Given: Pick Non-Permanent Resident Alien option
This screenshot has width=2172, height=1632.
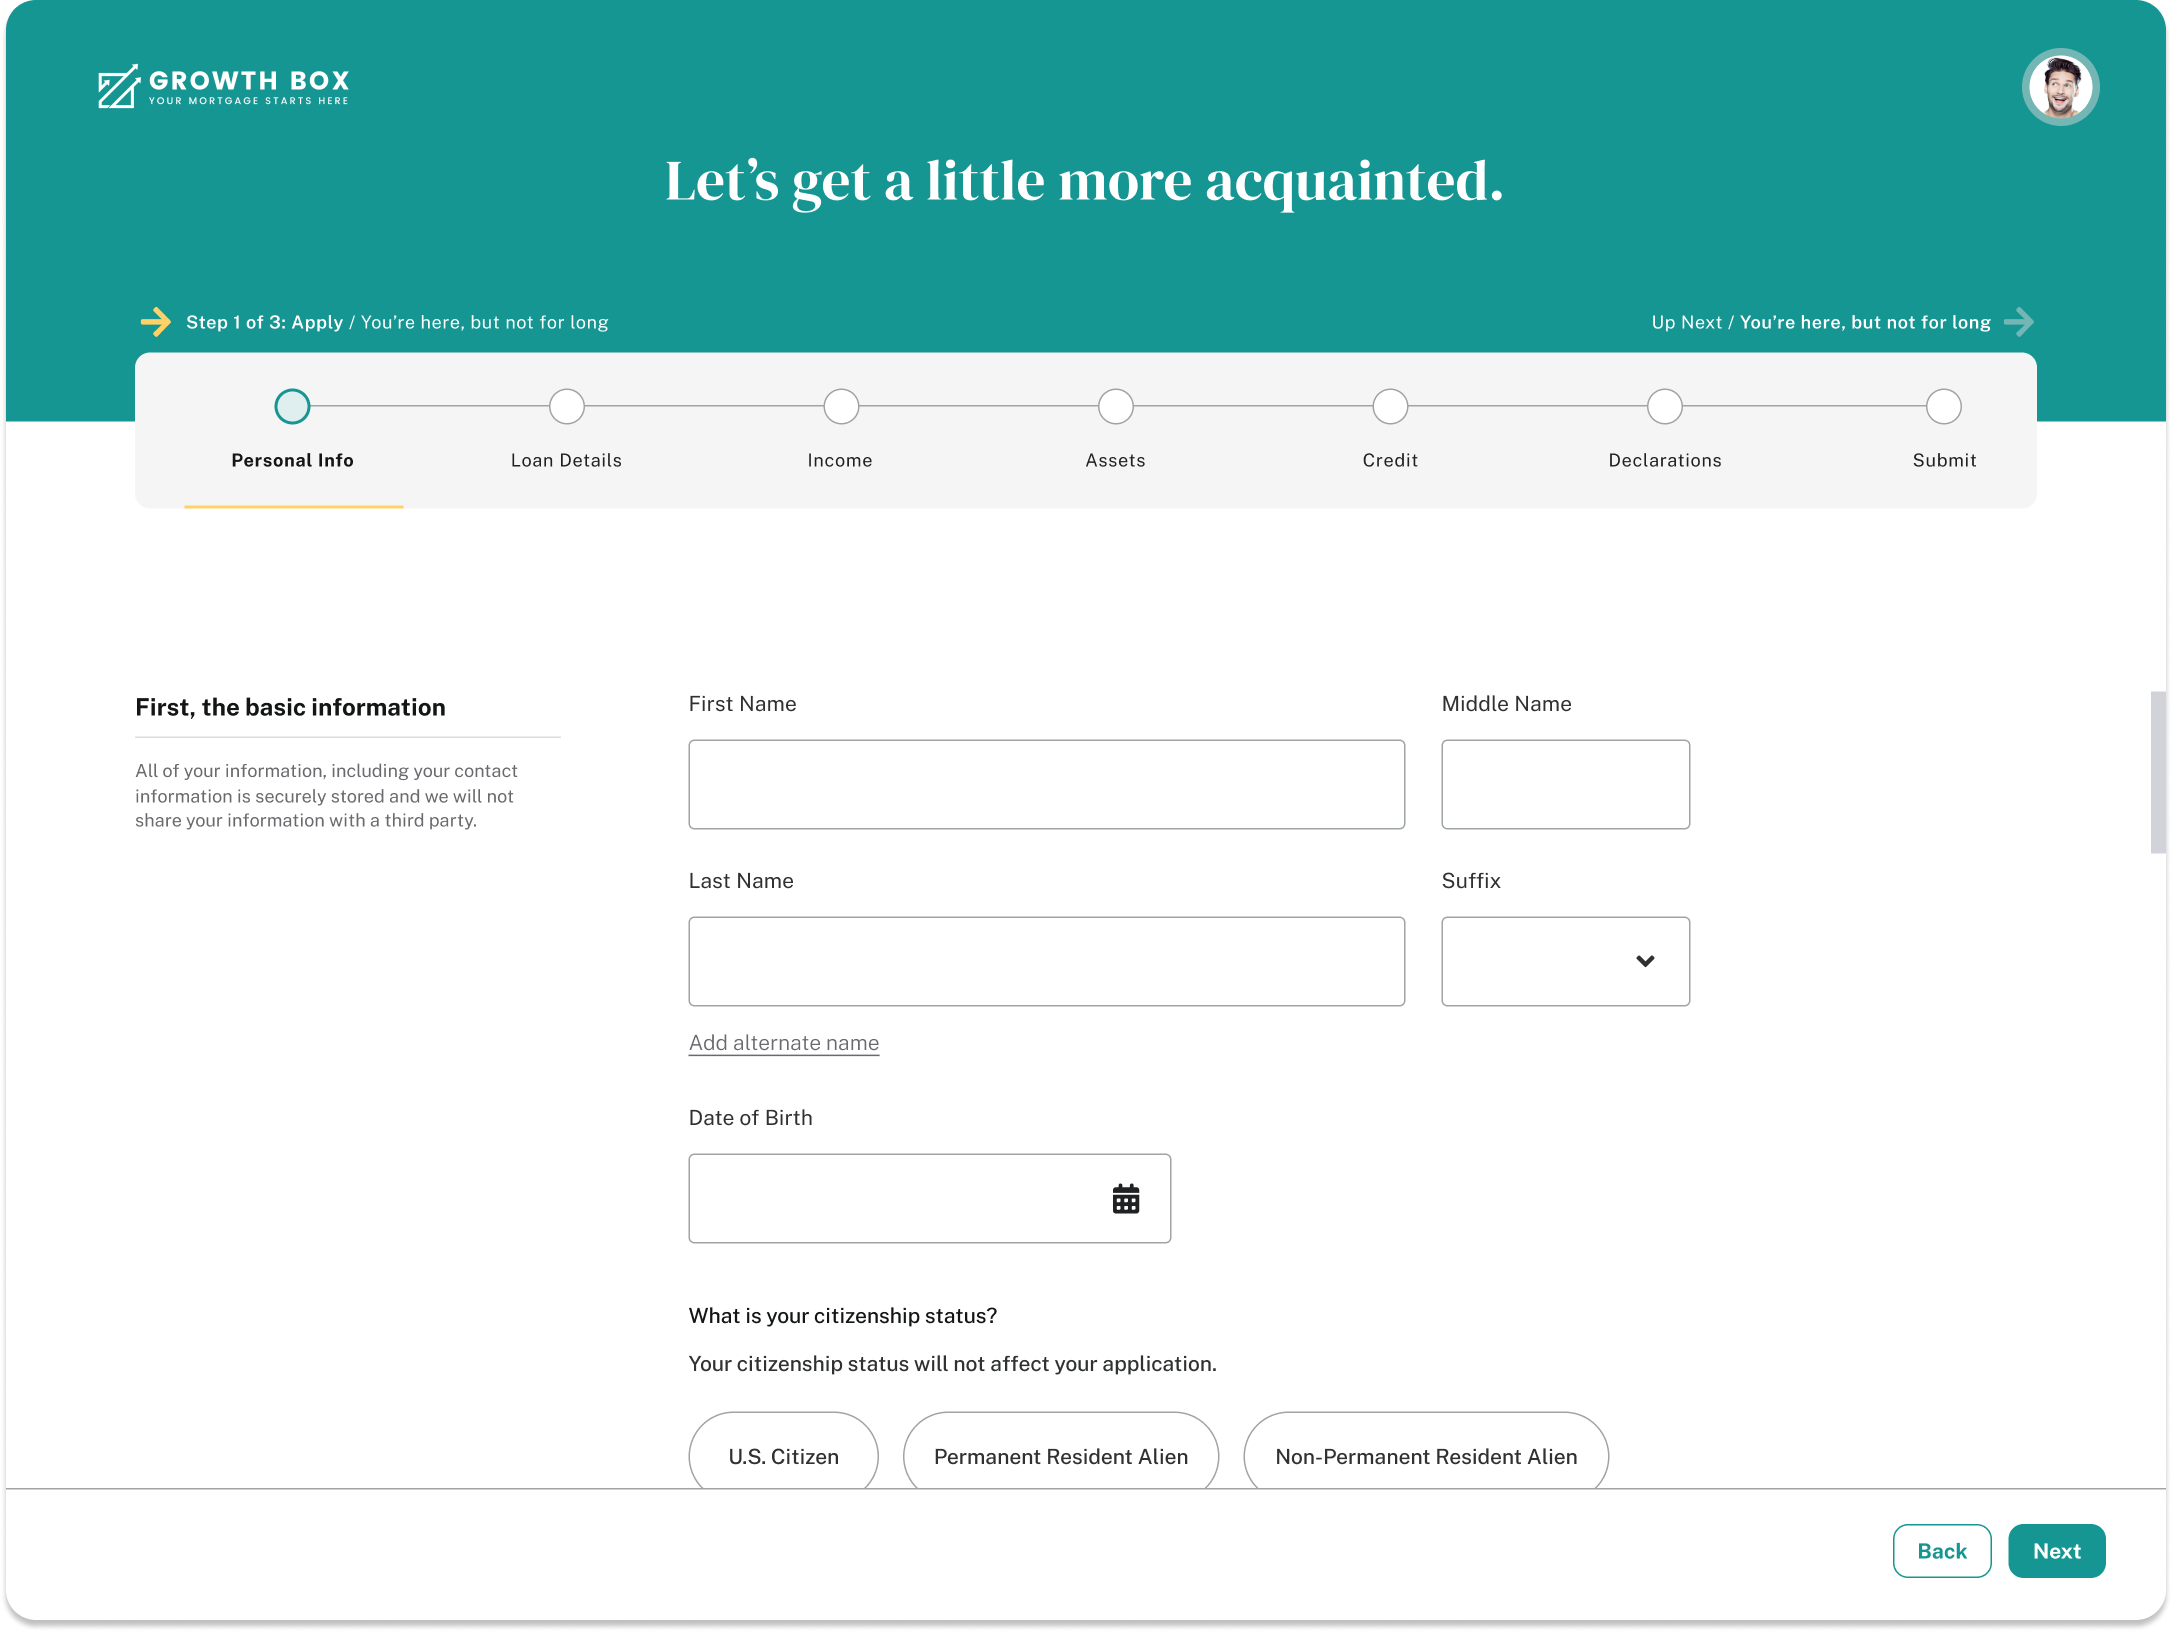Looking at the screenshot, I should pos(1425,1455).
